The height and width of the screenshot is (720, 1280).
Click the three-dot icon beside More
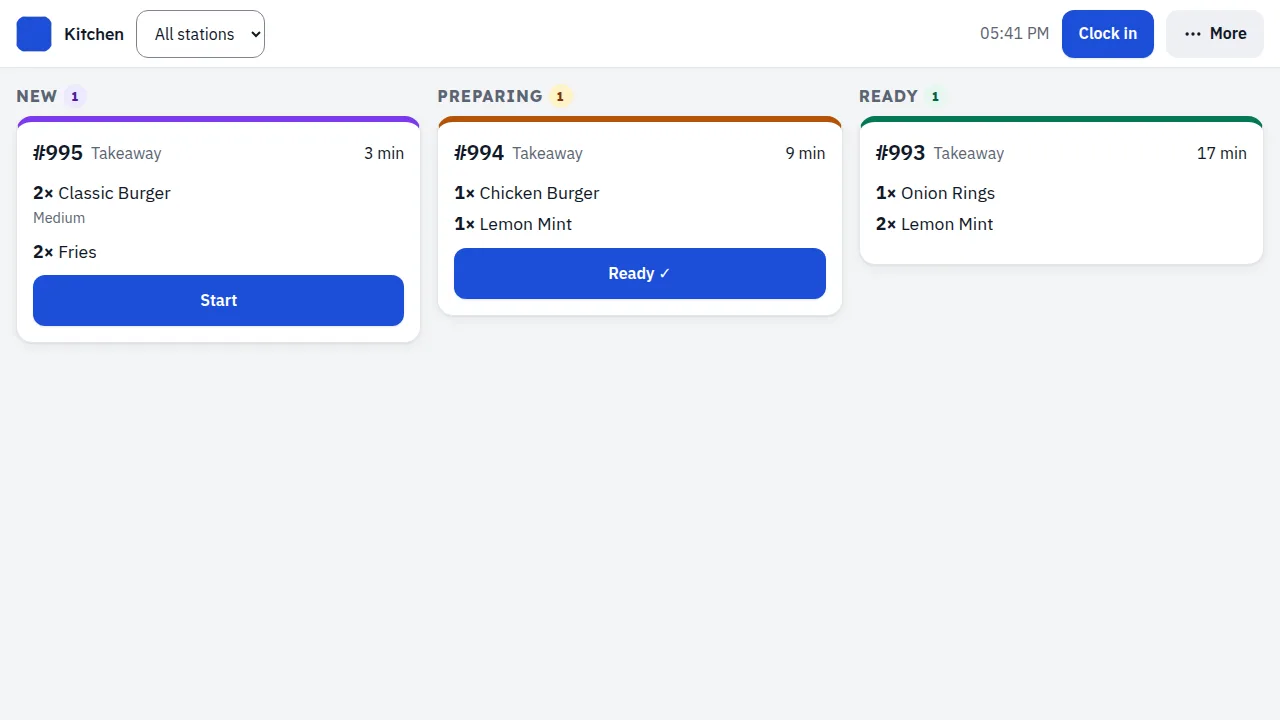coord(1192,34)
